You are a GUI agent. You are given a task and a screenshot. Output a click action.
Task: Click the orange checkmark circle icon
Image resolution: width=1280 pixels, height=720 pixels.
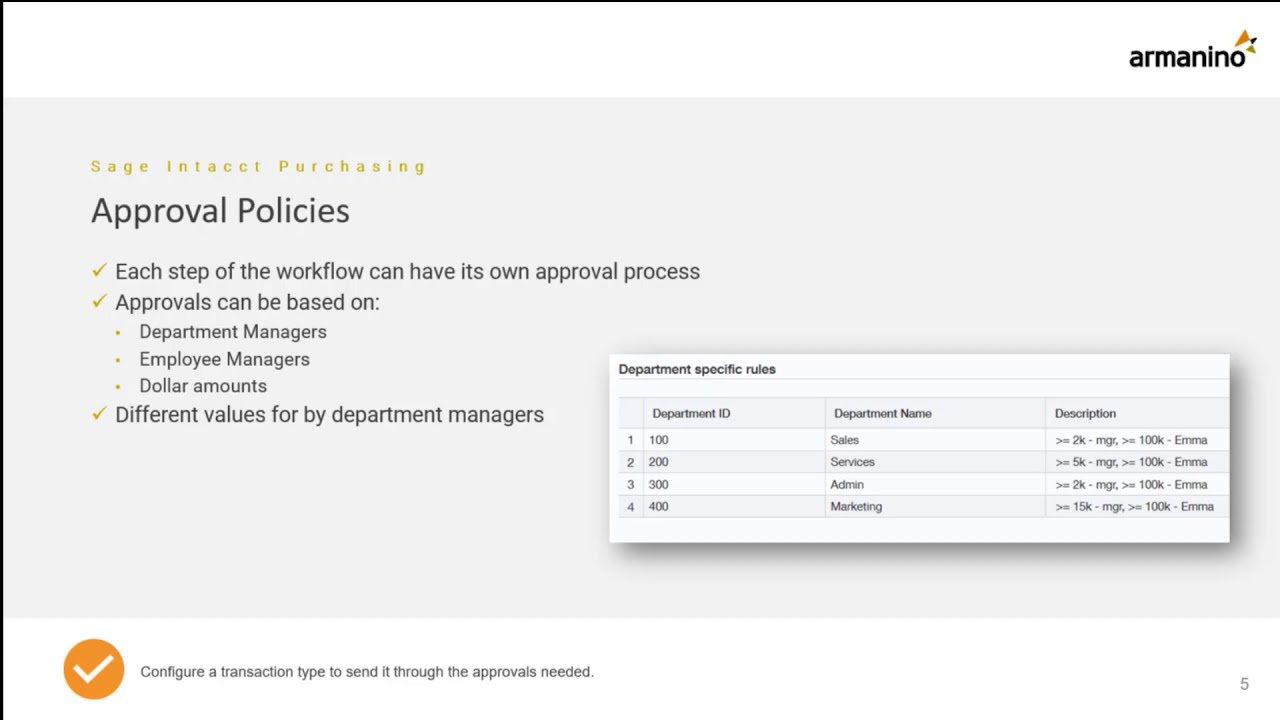(x=93, y=669)
